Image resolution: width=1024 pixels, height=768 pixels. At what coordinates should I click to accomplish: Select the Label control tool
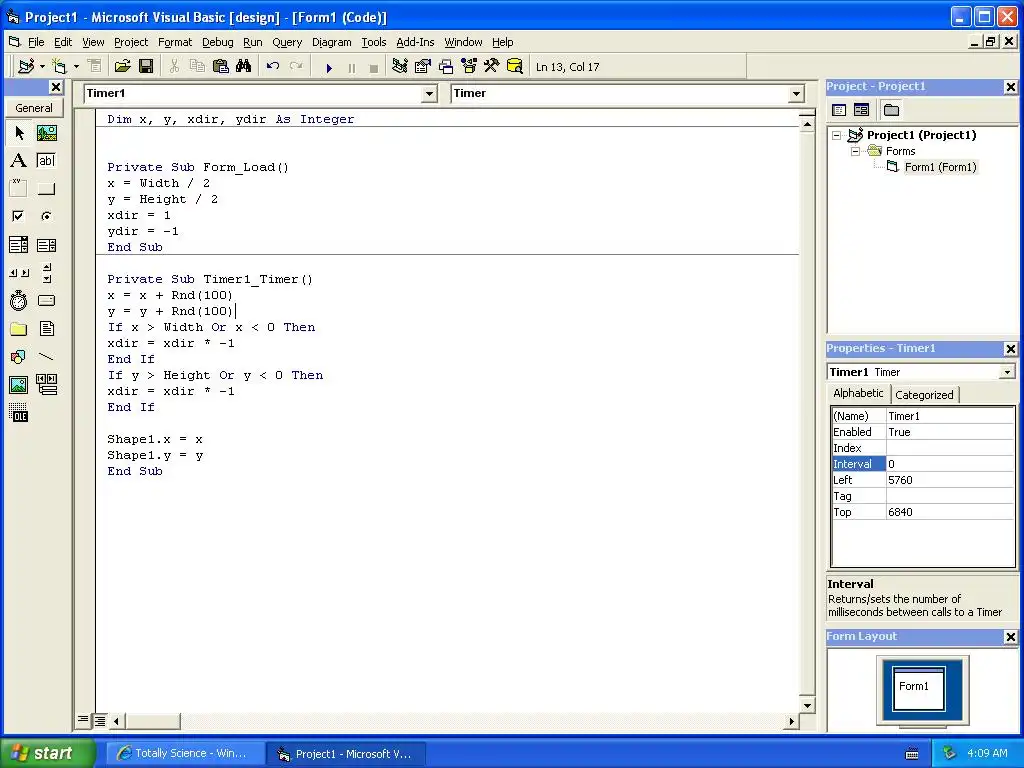[x=19, y=161]
